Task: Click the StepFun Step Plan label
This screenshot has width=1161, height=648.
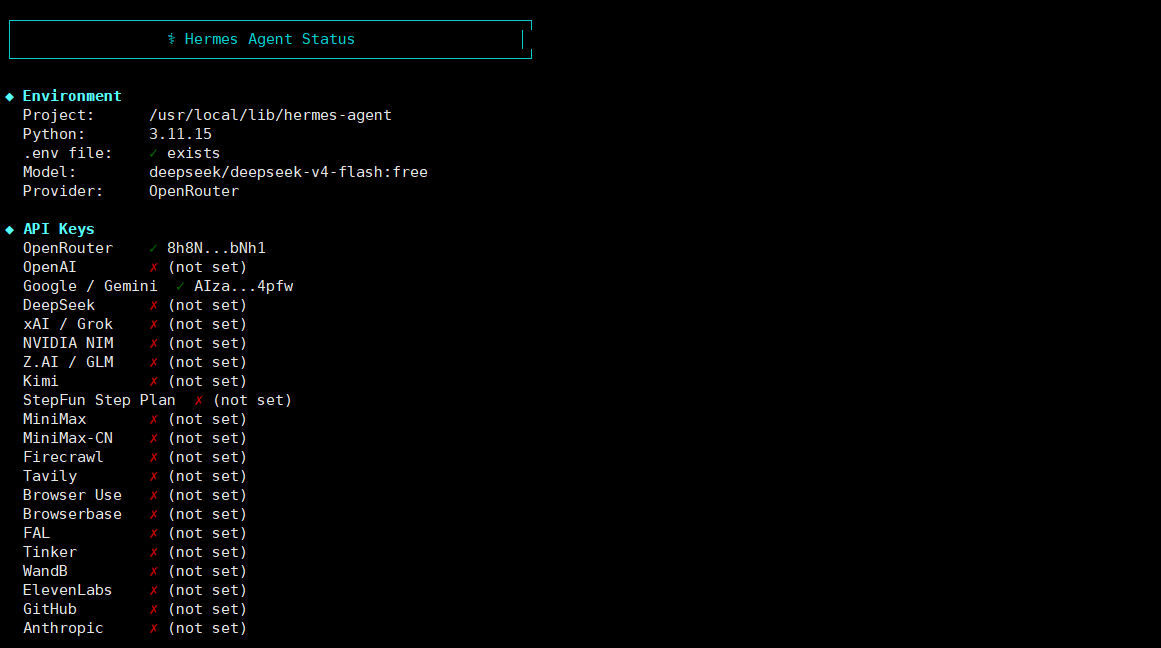Action: [x=98, y=401]
